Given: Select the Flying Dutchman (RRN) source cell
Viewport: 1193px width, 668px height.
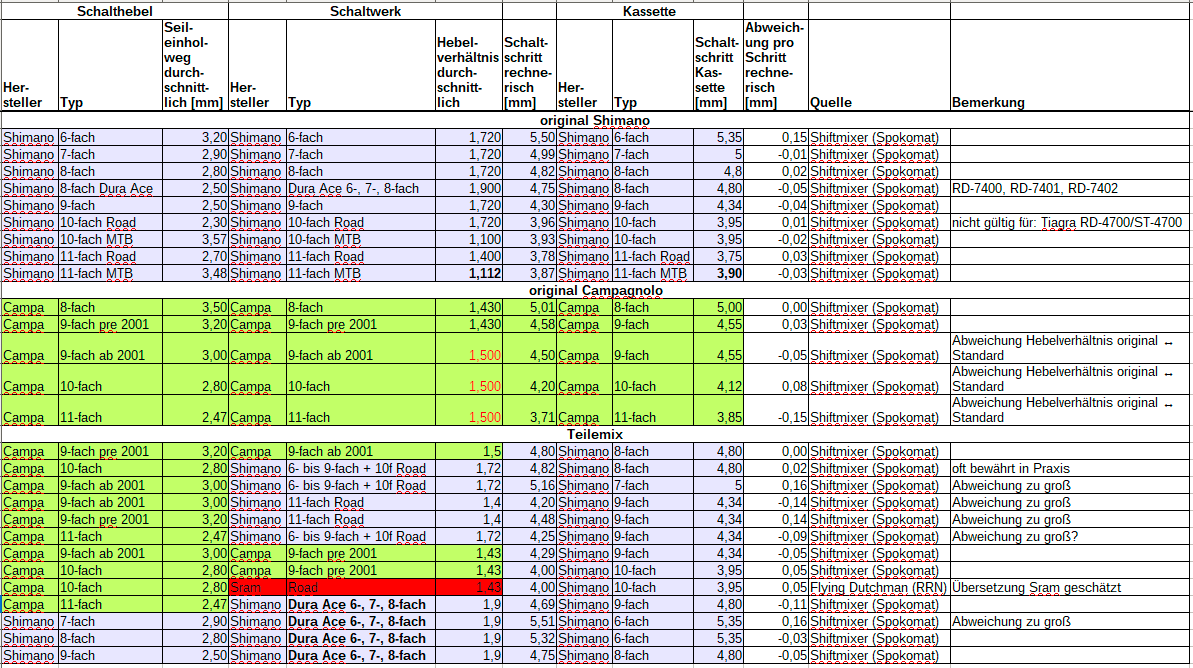Looking at the screenshot, I should 878,587.
